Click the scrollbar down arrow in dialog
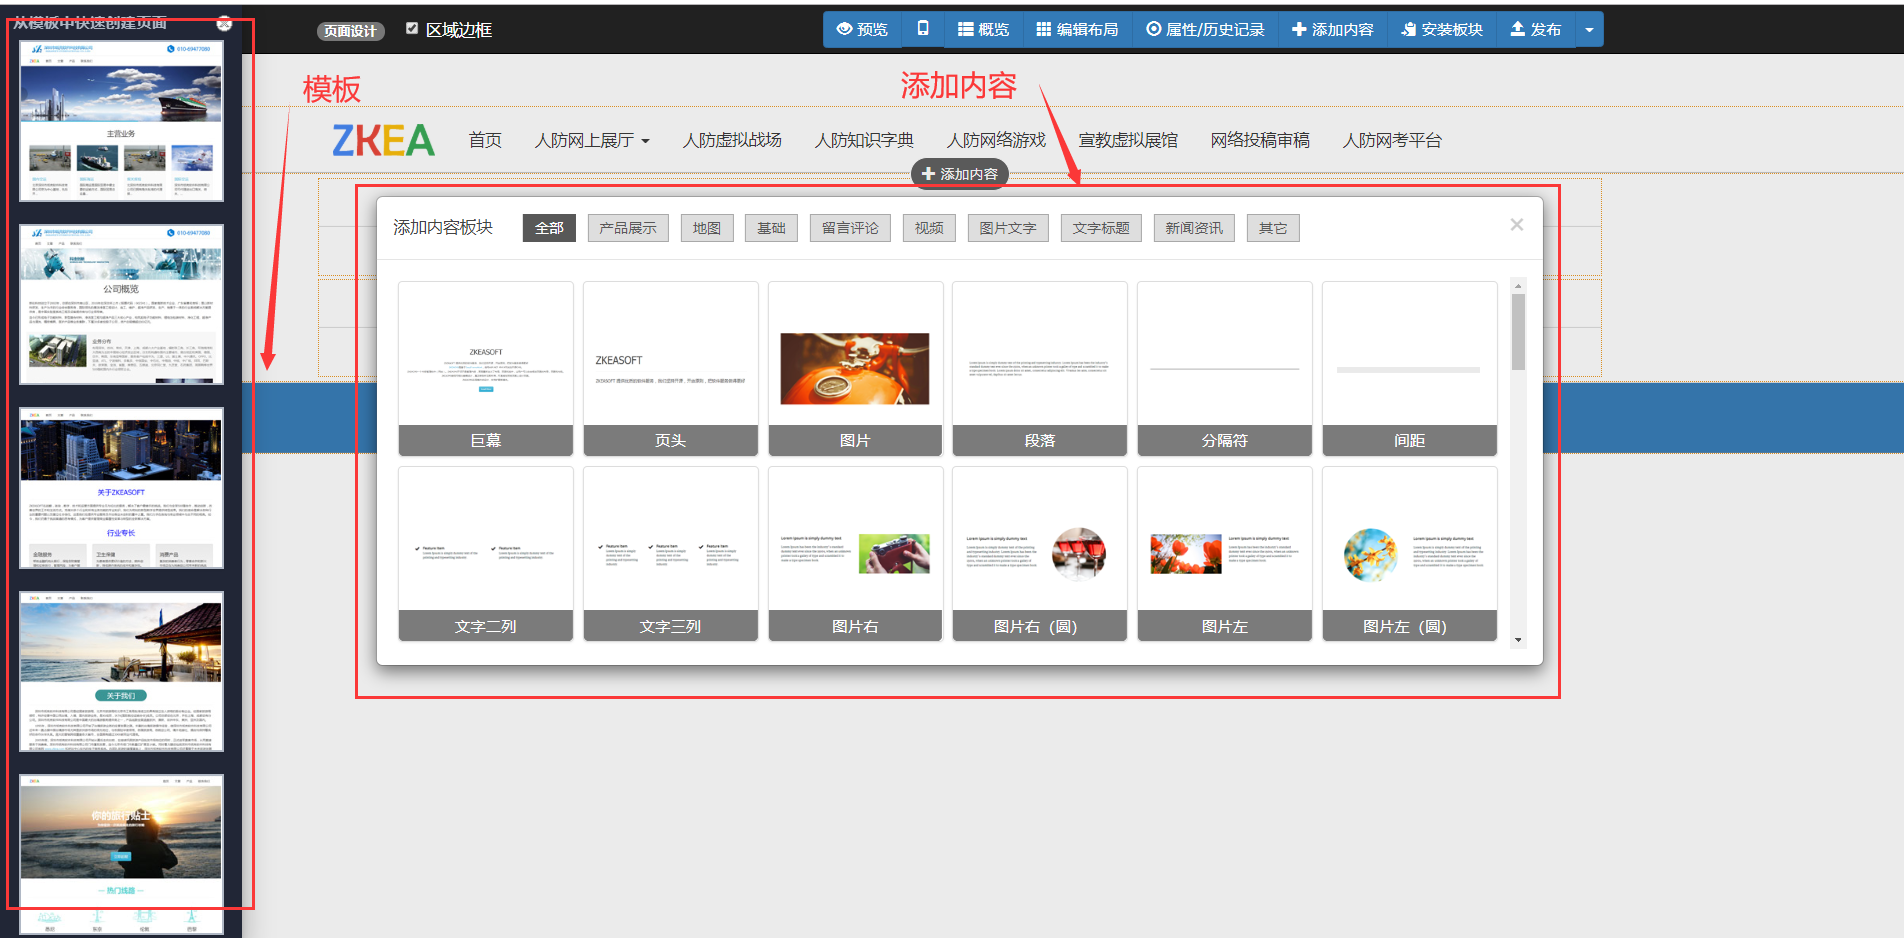The height and width of the screenshot is (938, 1904). point(1518,640)
